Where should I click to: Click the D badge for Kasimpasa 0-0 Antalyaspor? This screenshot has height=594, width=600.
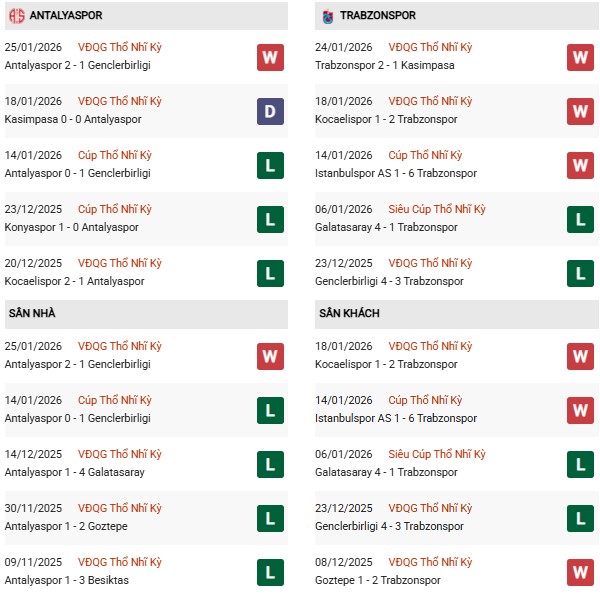tap(270, 111)
